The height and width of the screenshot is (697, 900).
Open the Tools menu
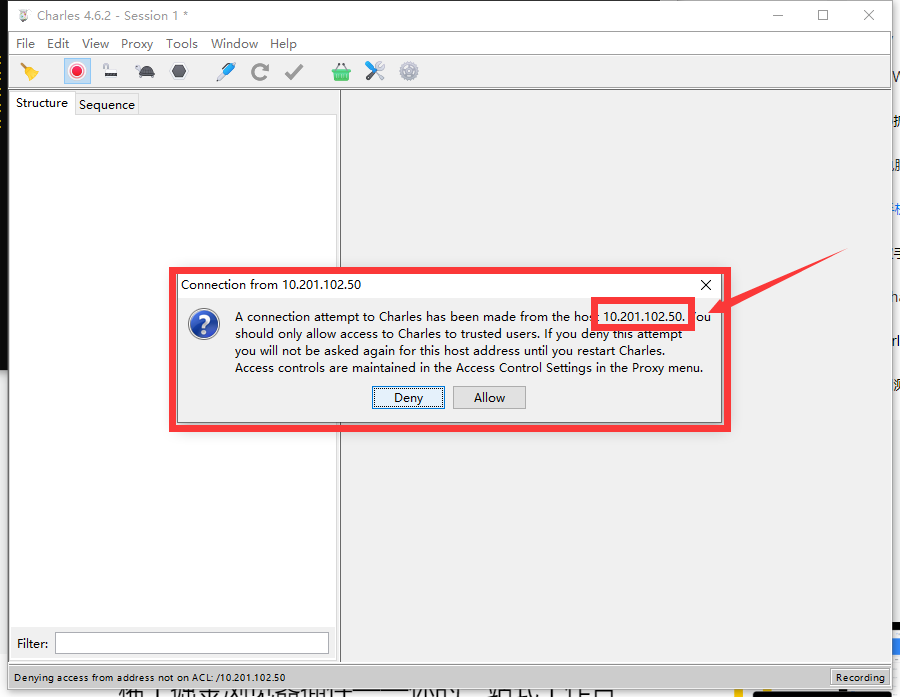click(182, 44)
